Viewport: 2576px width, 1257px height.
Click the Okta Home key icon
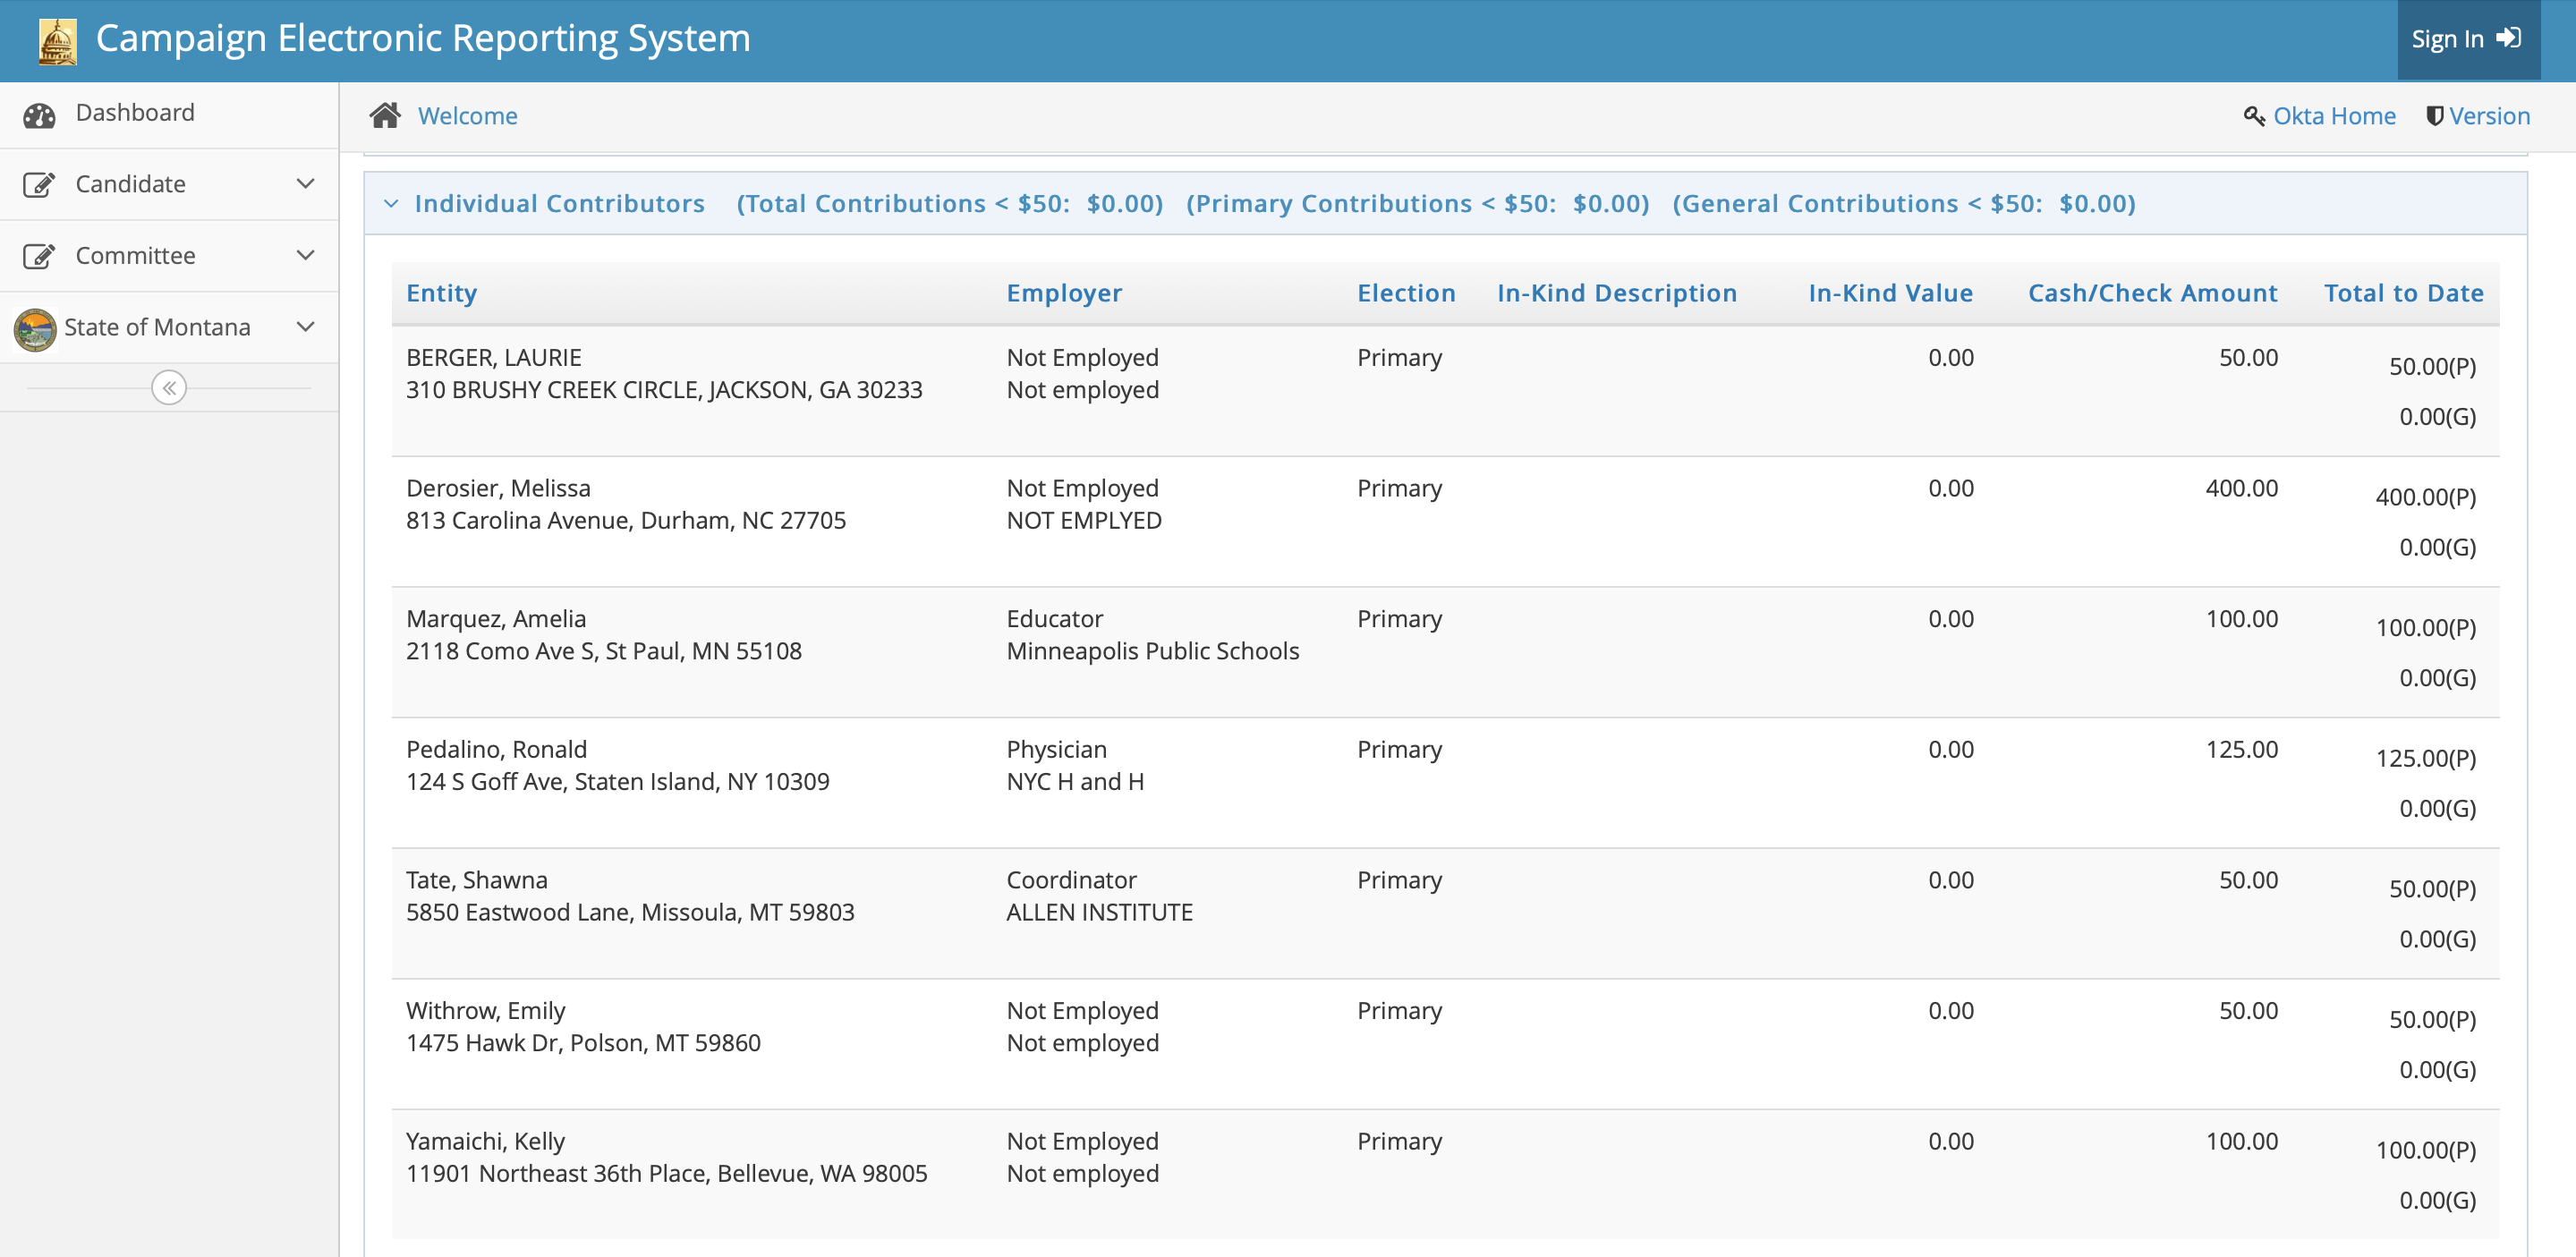click(x=2253, y=117)
